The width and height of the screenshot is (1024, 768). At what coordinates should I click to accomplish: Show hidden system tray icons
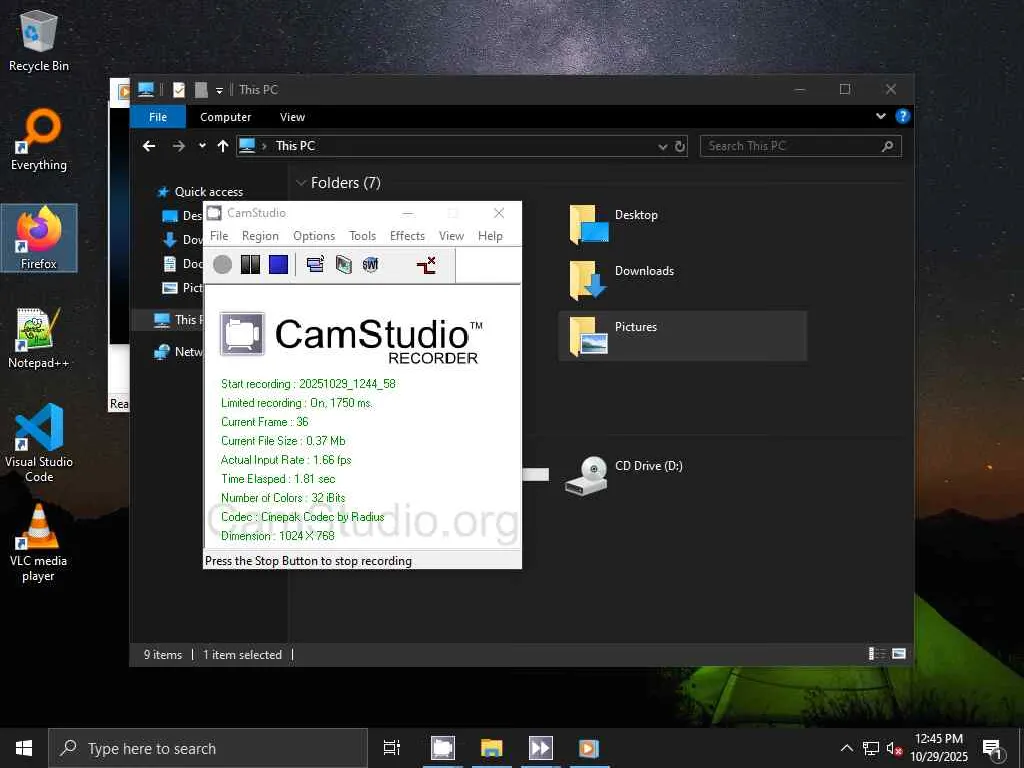[846, 748]
